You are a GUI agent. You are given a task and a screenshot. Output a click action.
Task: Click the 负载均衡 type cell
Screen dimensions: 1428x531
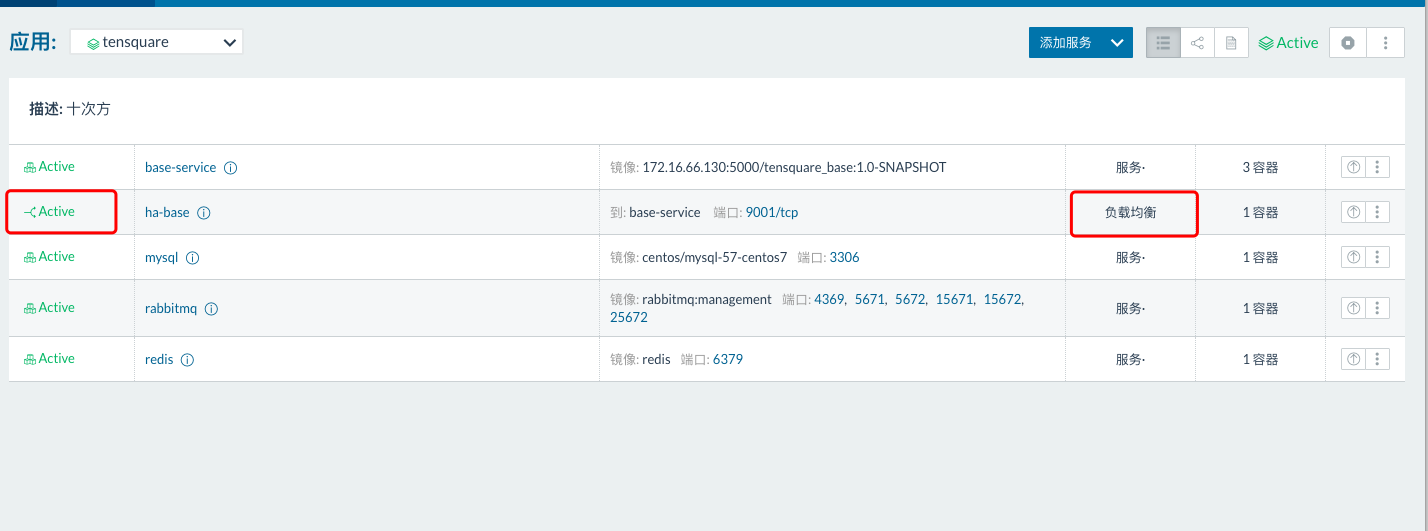tap(1130, 212)
